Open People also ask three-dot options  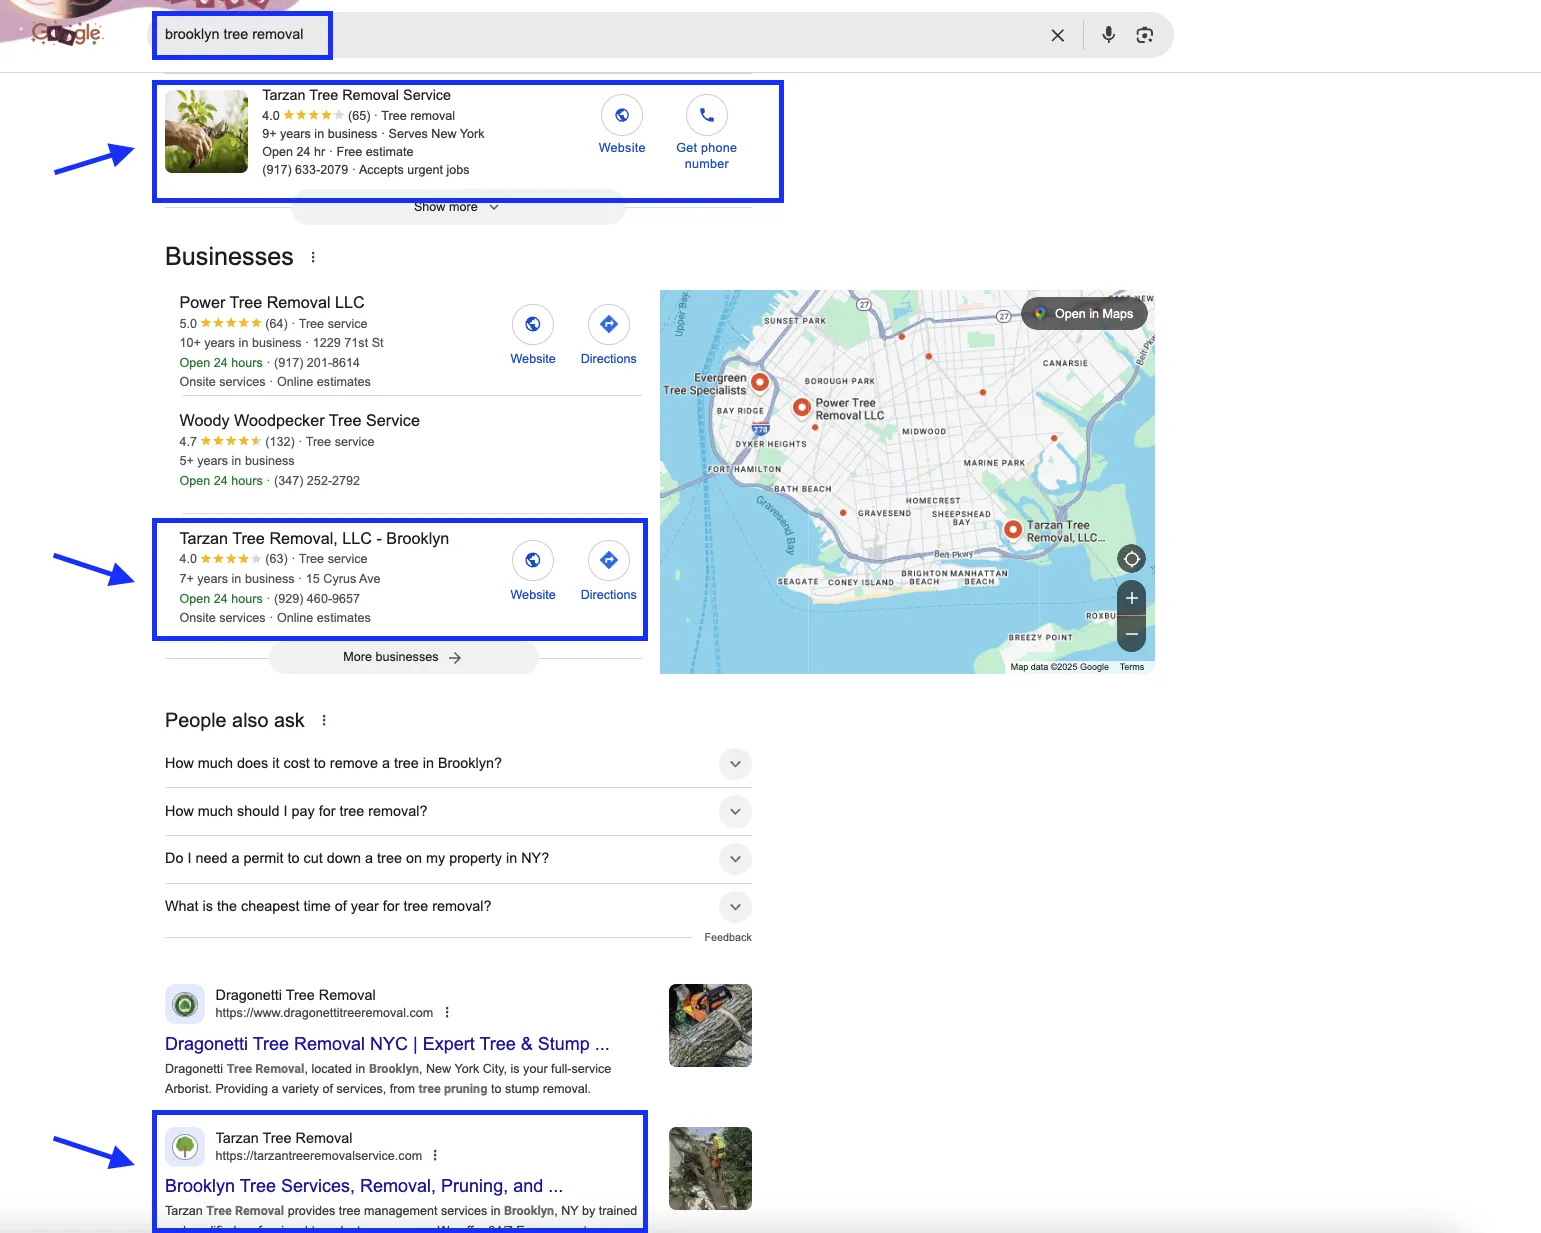(x=324, y=720)
